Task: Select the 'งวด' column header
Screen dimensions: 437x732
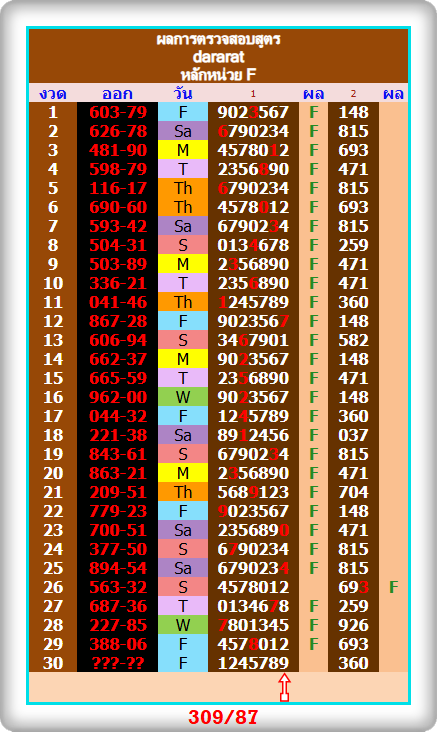Action: (53, 94)
